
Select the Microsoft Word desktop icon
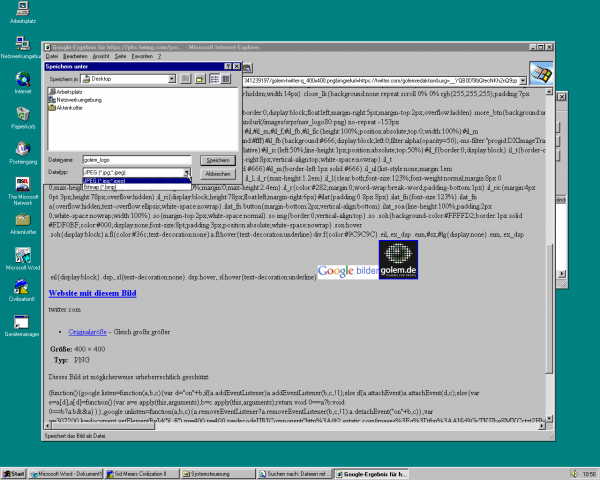point(23,259)
